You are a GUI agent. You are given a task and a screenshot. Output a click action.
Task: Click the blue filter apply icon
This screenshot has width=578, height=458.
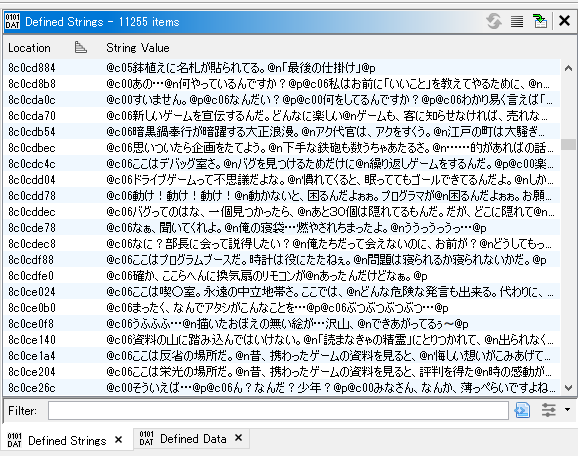coord(522,410)
